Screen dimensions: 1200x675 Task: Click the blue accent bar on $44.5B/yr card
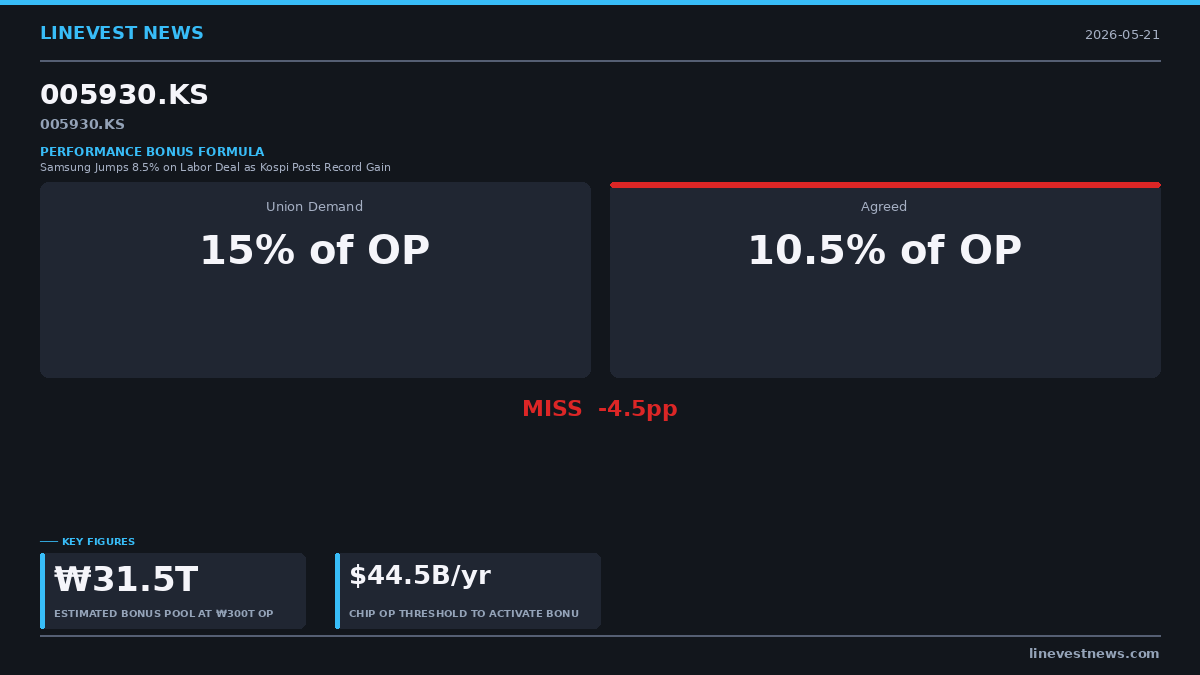[x=337, y=591]
